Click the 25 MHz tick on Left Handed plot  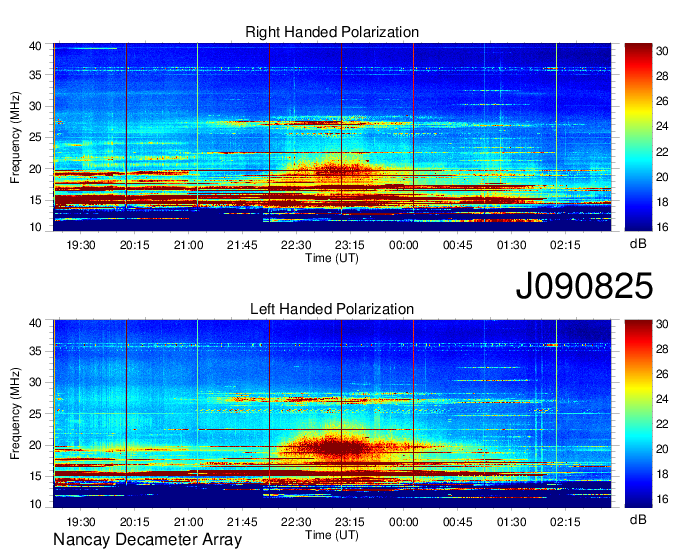[35, 414]
